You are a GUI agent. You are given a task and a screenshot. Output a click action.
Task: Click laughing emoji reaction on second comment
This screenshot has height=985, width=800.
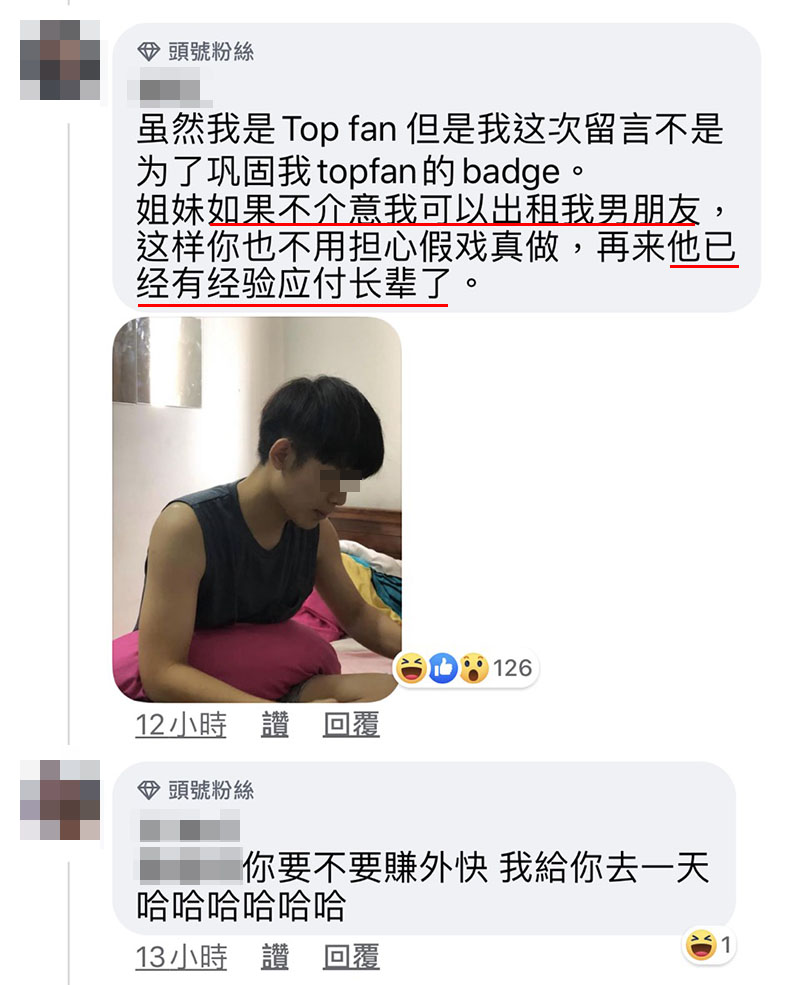[701, 945]
